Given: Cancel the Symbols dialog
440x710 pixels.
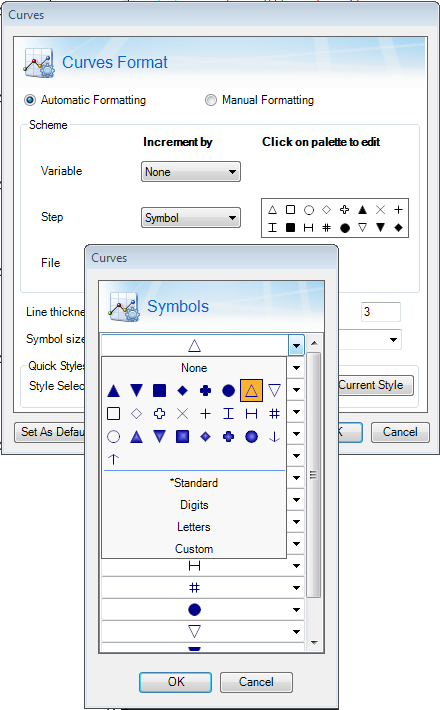Looking at the screenshot, I should click(256, 682).
